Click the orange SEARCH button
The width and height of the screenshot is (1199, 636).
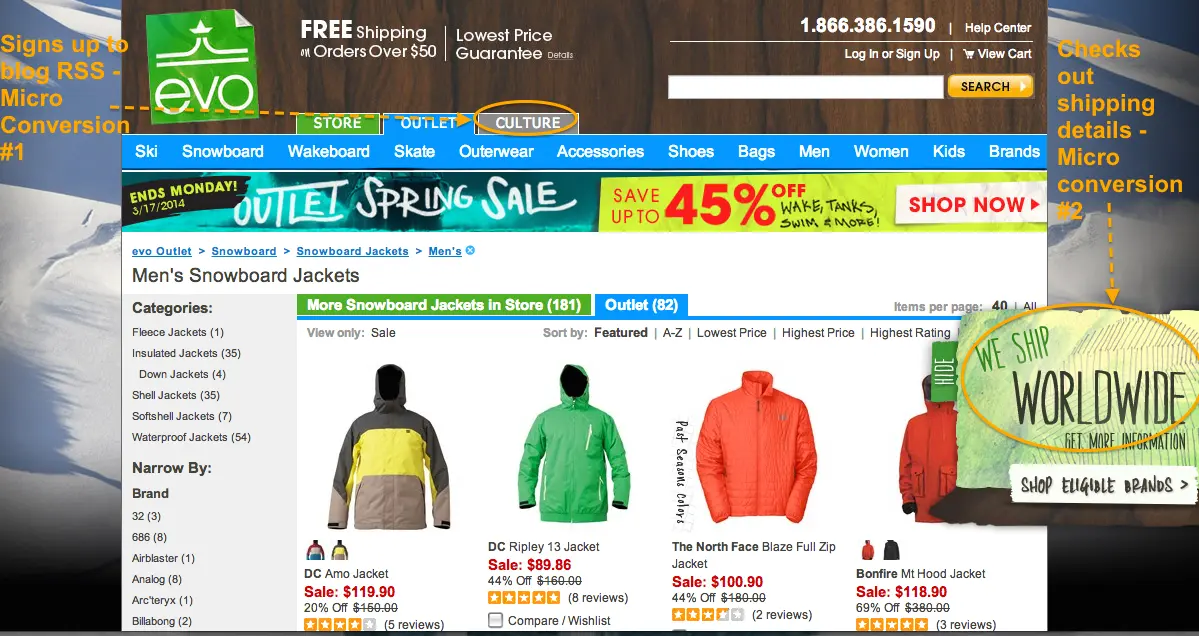(990, 86)
